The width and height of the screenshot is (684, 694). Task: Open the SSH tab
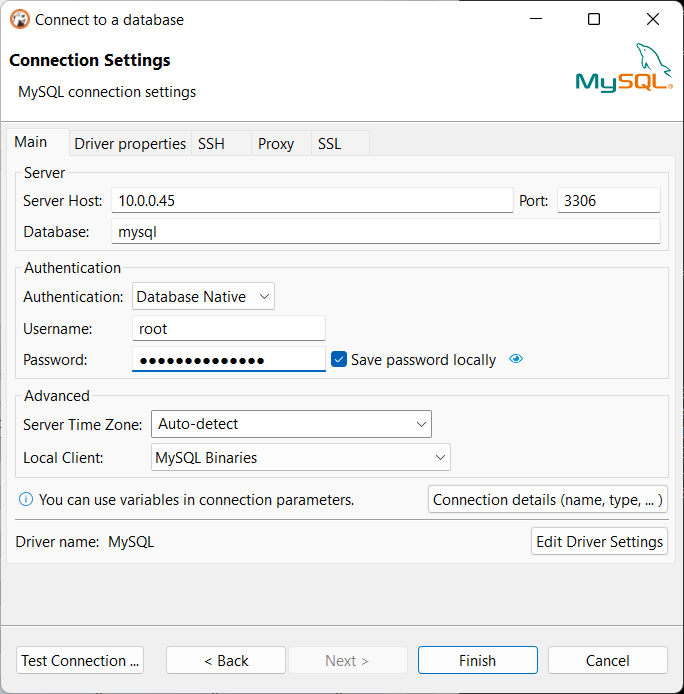tap(211, 144)
